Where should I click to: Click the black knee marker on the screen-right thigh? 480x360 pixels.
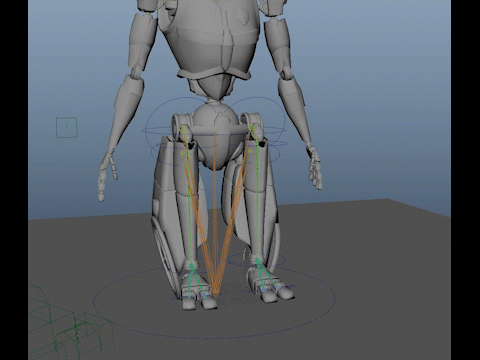coord(262,144)
